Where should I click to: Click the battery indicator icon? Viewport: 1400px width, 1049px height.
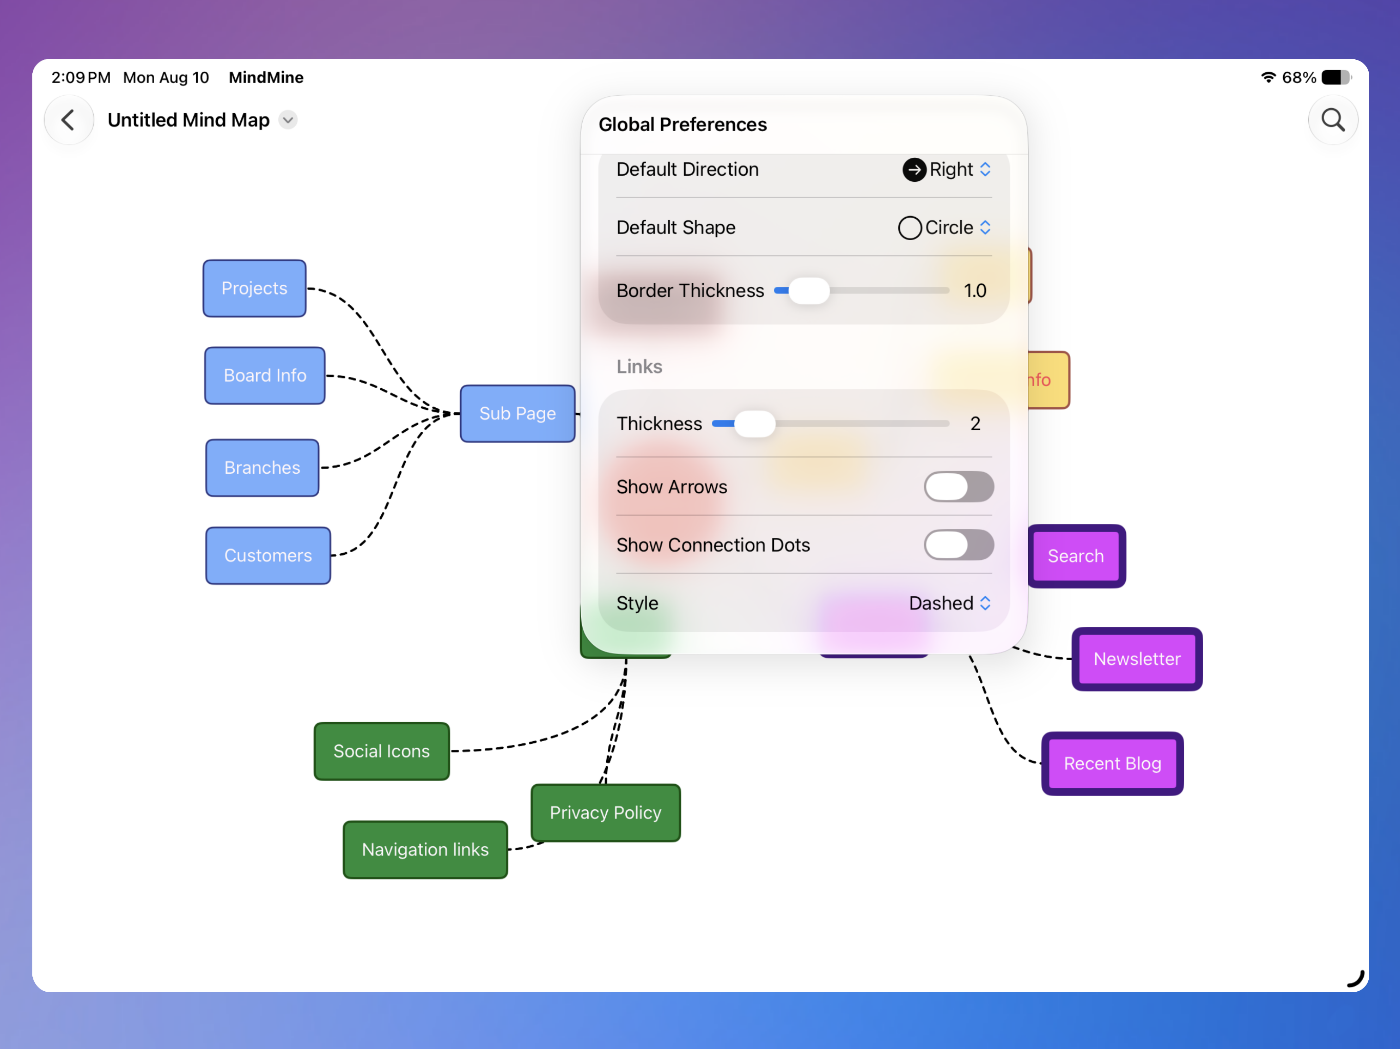pos(1337,77)
